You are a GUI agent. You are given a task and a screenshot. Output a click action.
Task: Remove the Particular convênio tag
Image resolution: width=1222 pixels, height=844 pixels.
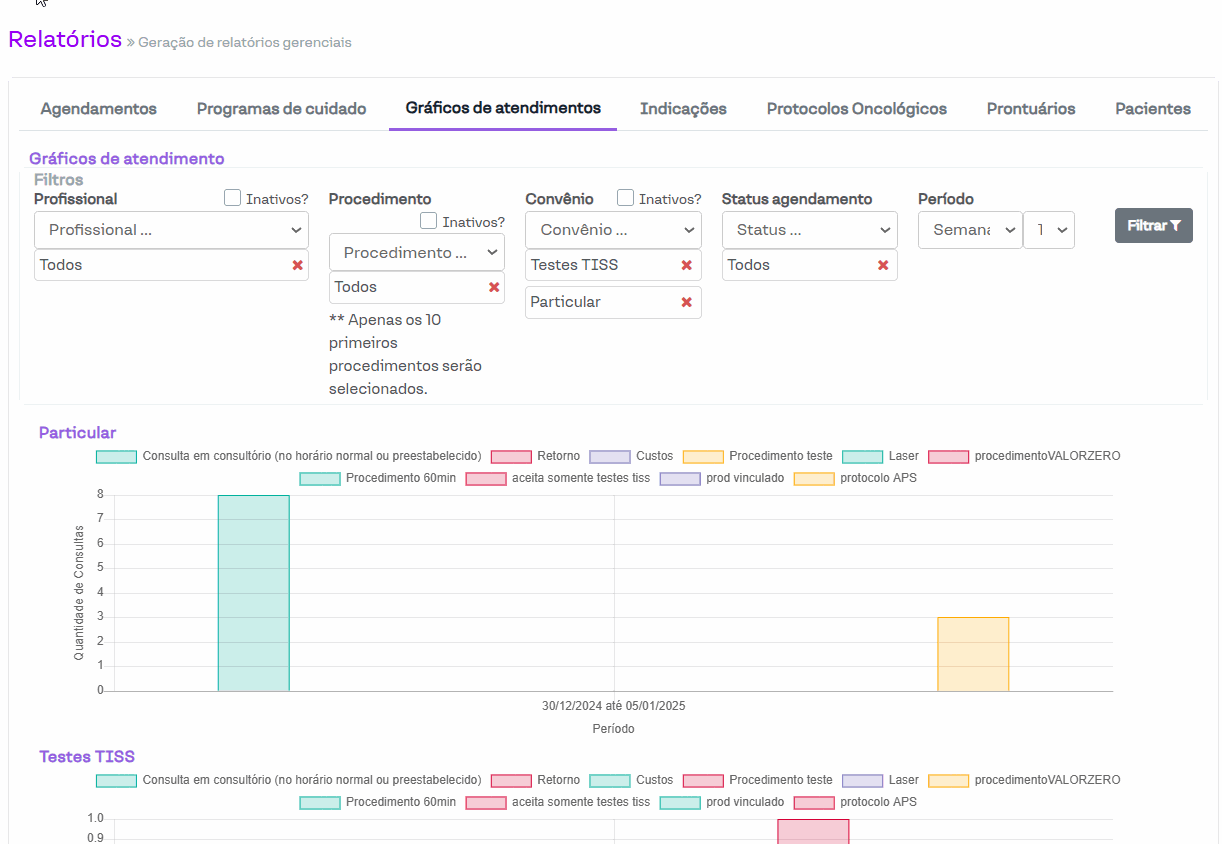click(686, 302)
